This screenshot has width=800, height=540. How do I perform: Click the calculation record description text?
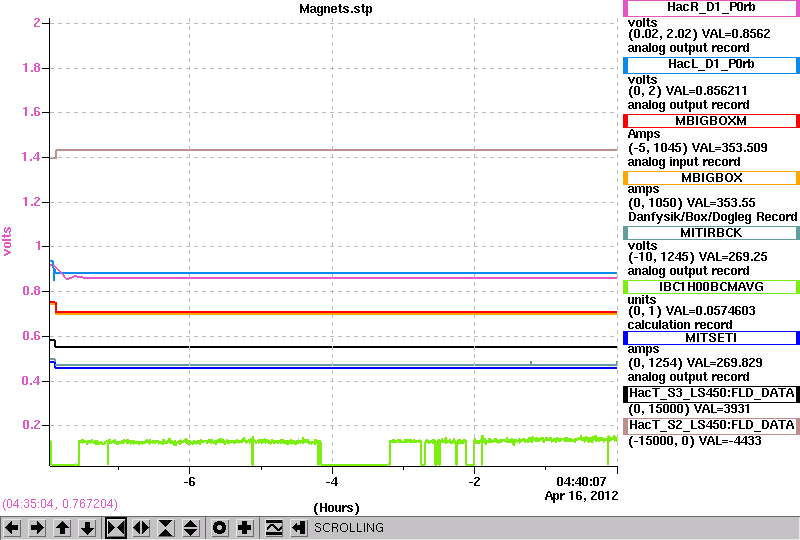(680, 325)
